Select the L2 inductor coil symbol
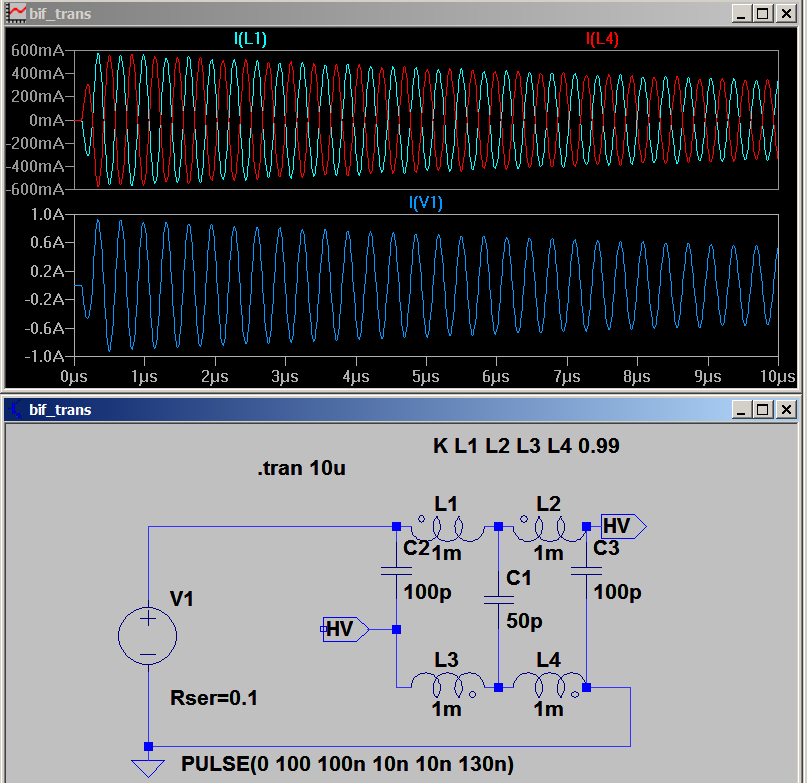Image resolution: width=807 pixels, height=783 pixels. pos(540,526)
